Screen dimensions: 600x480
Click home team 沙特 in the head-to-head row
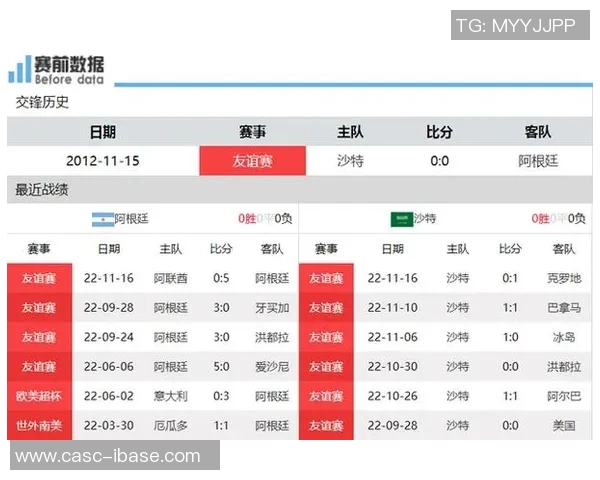tap(350, 161)
